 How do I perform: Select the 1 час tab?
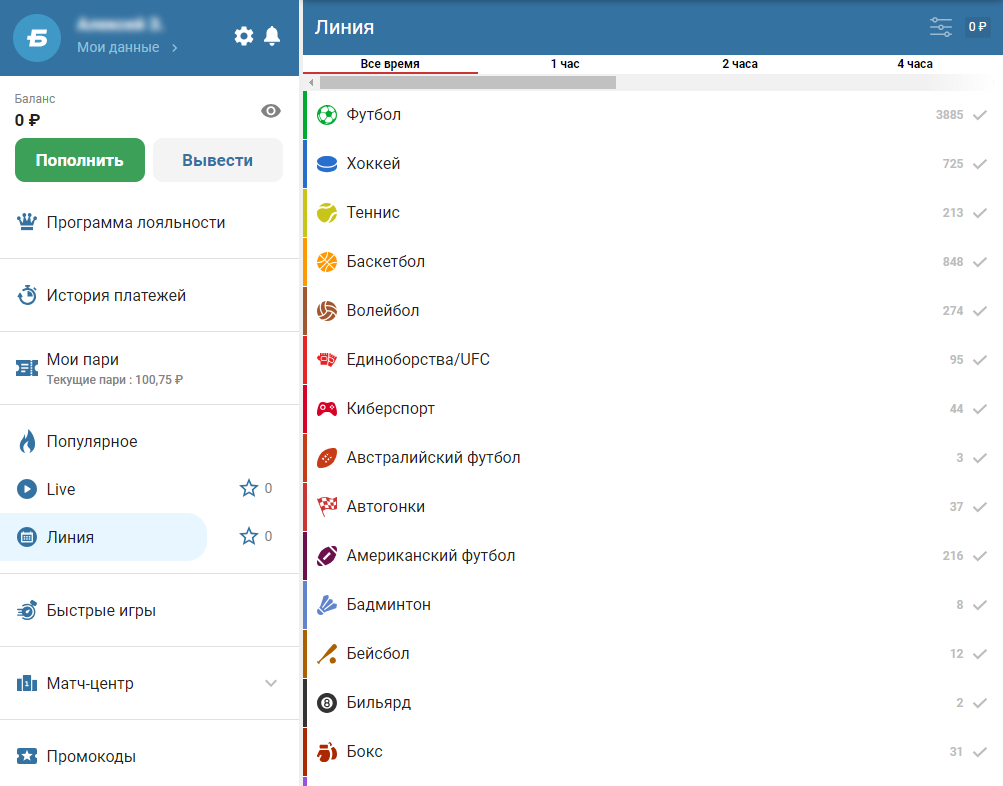[x=565, y=64]
